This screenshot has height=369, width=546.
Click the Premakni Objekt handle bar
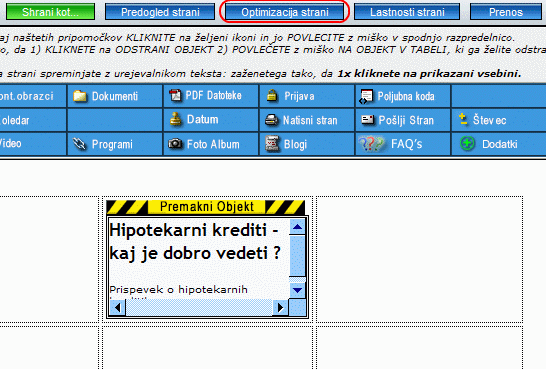point(206,207)
